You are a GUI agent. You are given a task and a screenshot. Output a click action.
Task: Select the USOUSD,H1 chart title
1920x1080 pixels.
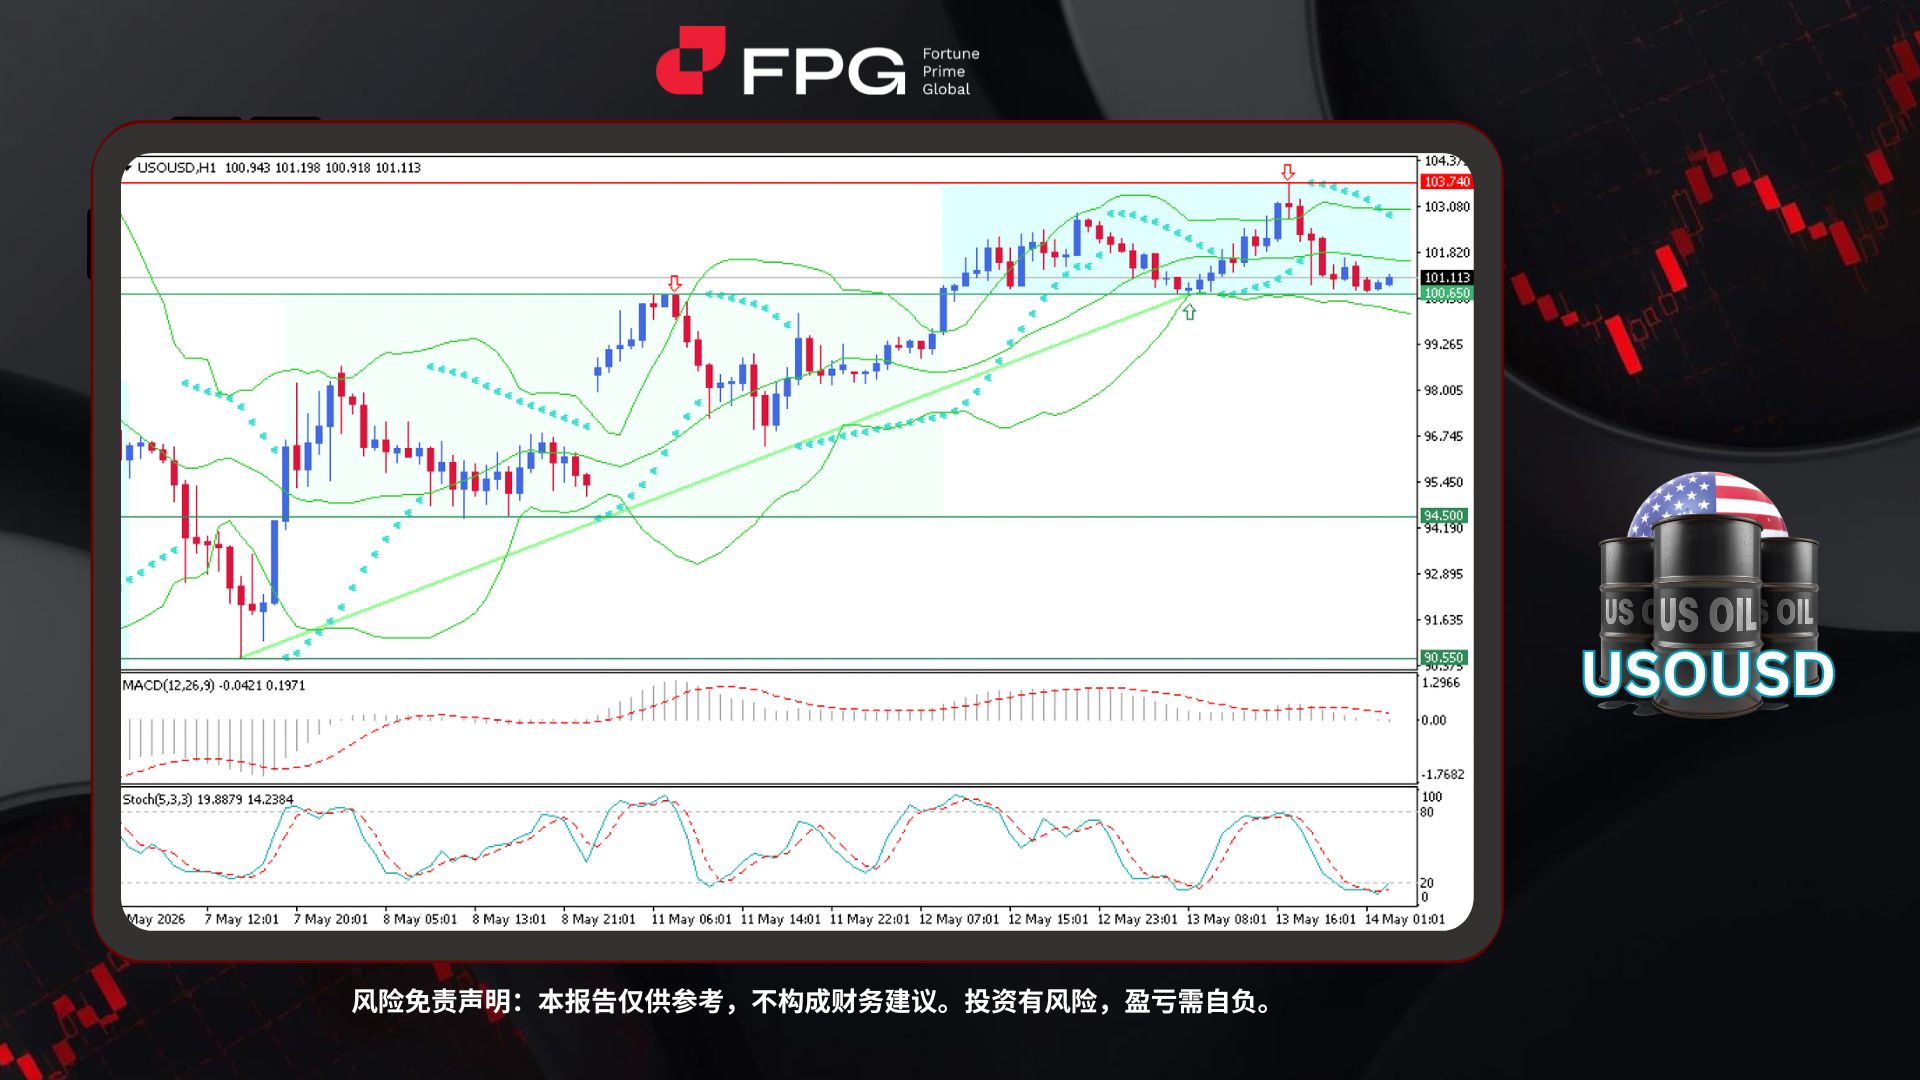pyautogui.click(x=176, y=168)
